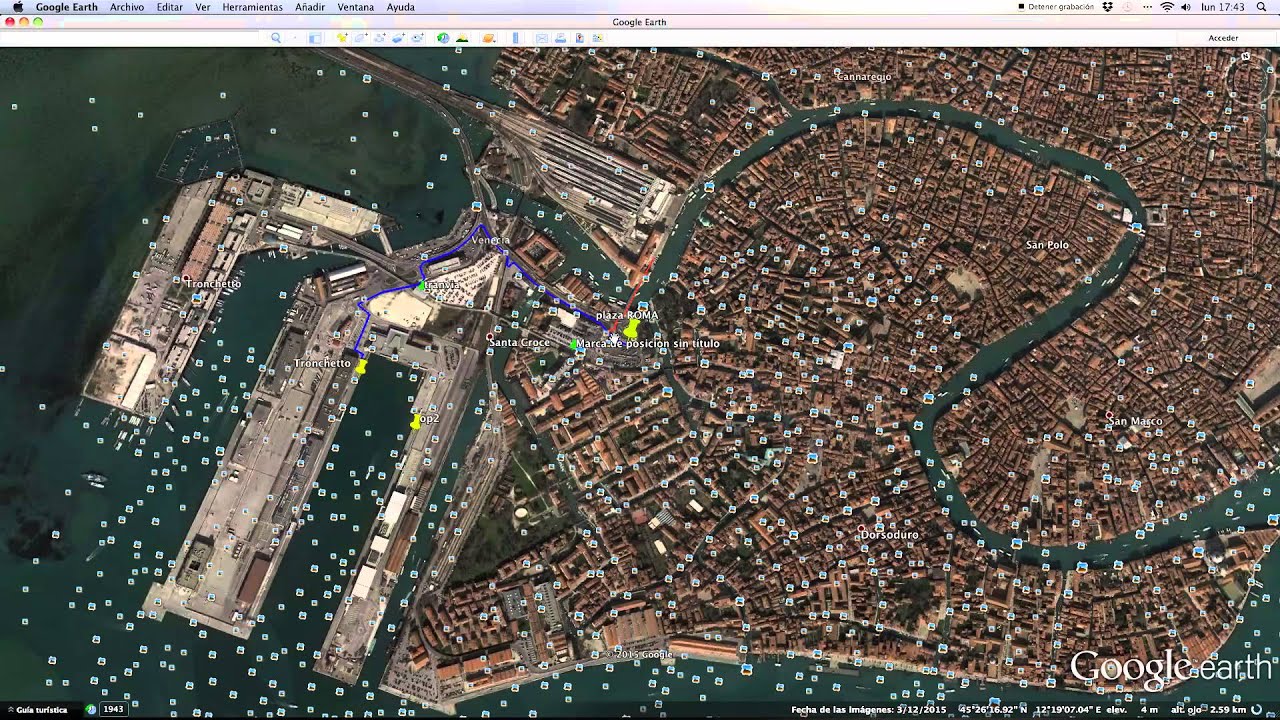1280x720 pixels.
Task: Click the green Tranvia placemark
Action: 420,286
